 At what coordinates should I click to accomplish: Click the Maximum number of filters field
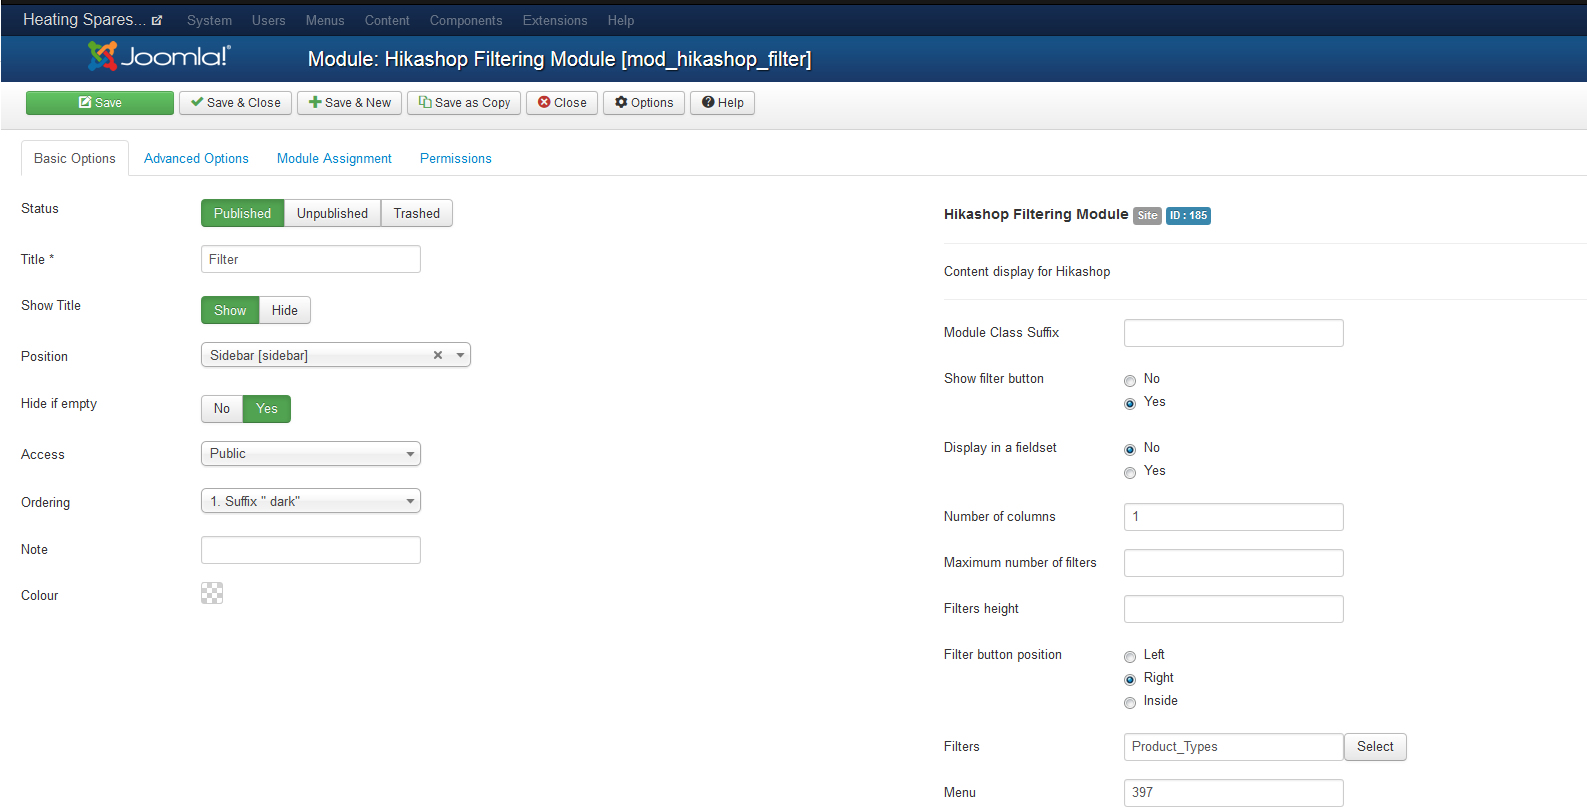coord(1234,563)
